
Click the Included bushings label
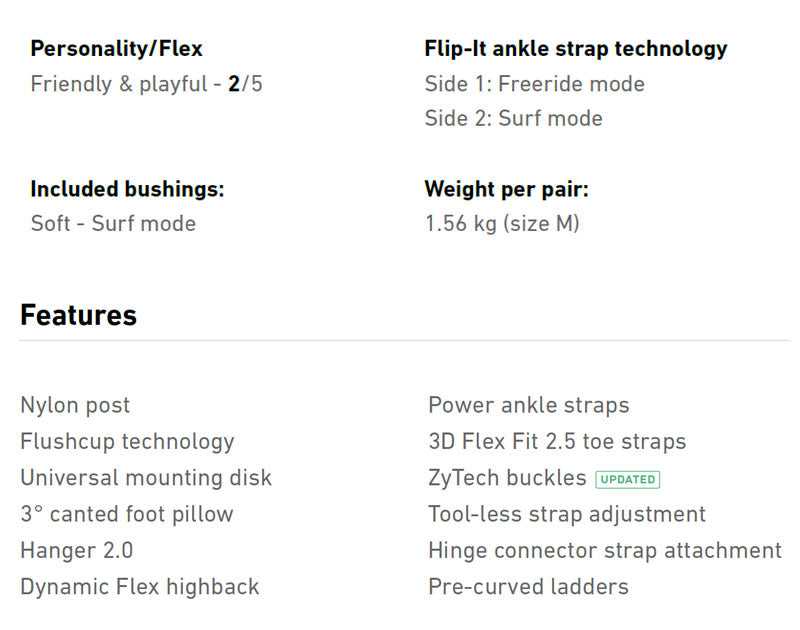point(127,190)
